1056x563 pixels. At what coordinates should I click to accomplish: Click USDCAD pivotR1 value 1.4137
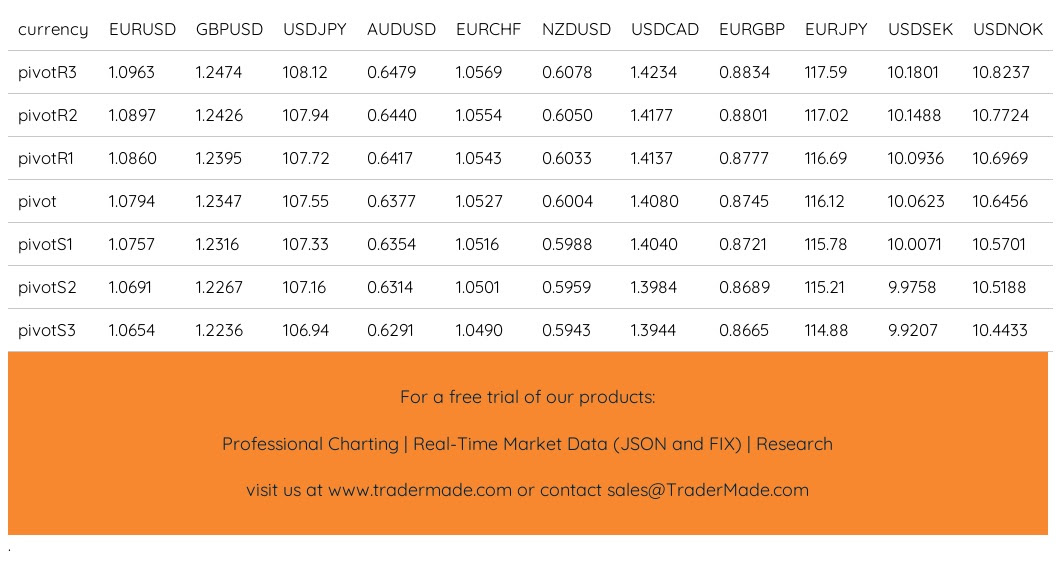[x=652, y=158]
